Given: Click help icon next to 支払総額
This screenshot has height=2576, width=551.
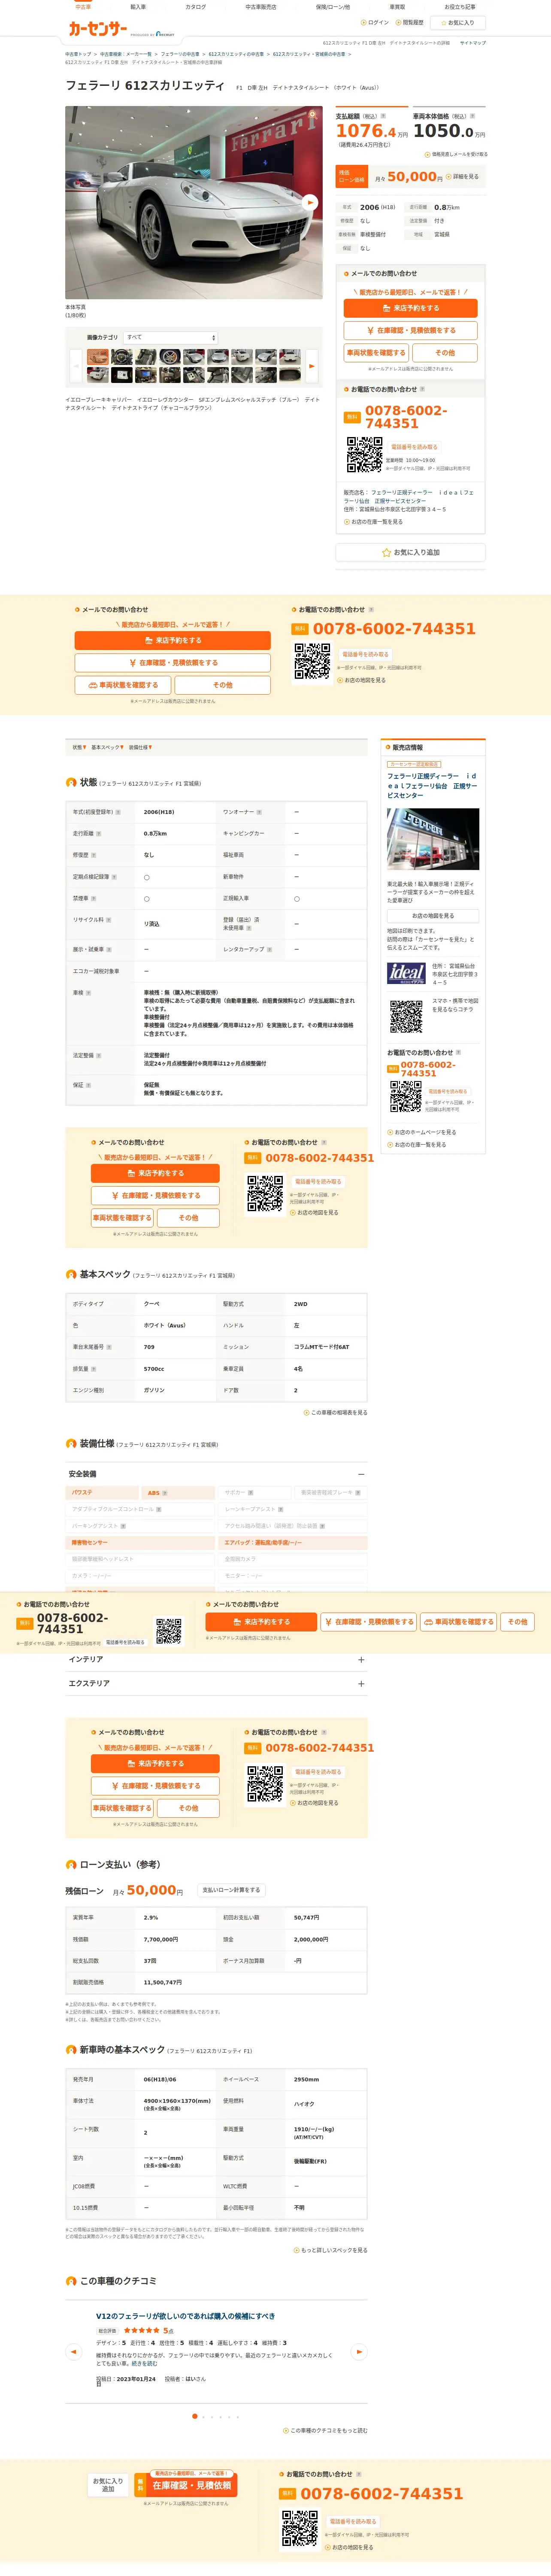Looking at the screenshot, I should [383, 116].
